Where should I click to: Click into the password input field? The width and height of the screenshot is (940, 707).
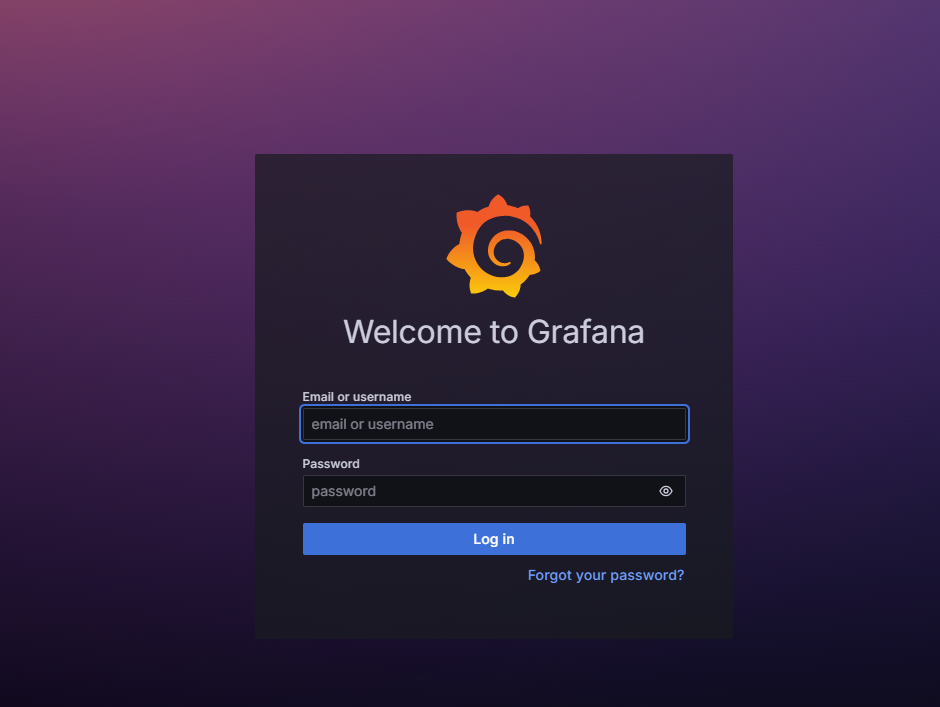[494, 491]
